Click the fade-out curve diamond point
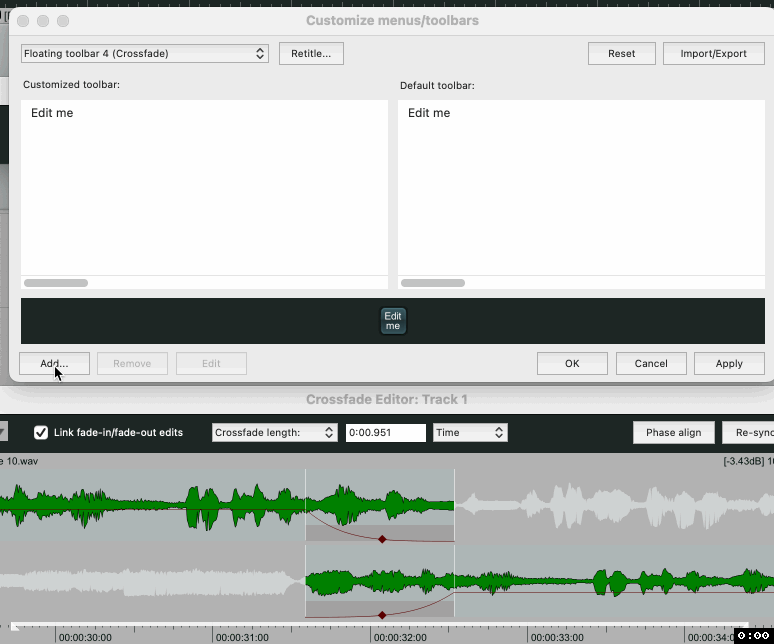Image resolution: width=774 pixels, height=644 pixels. click(382, 539)
